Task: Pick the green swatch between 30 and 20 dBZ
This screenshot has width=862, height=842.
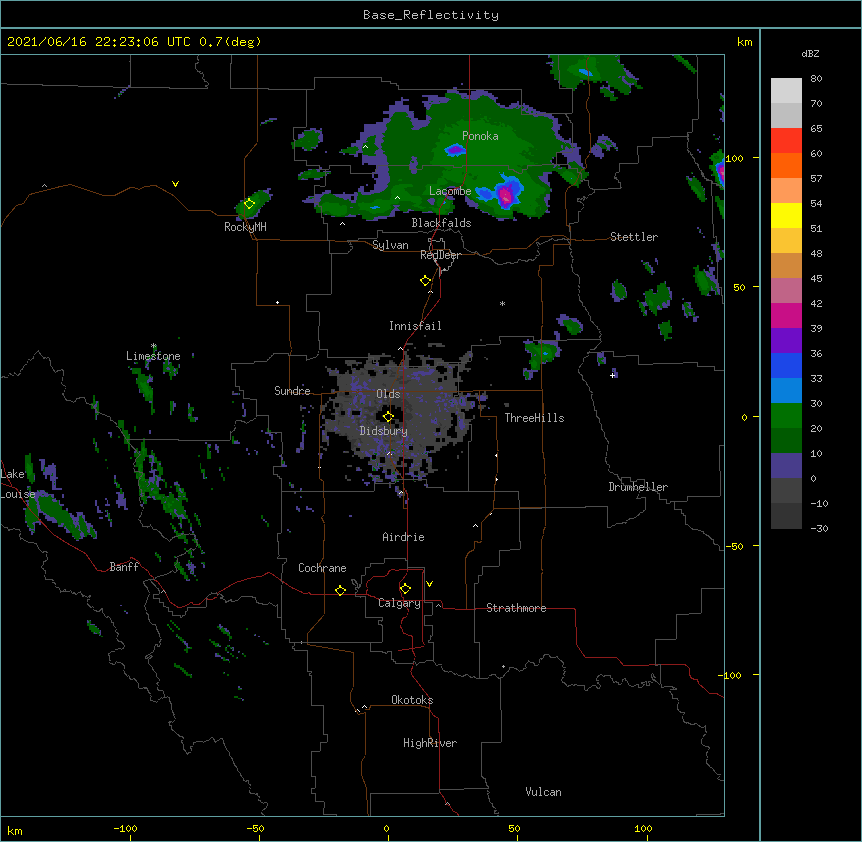Action: [786, 416]
